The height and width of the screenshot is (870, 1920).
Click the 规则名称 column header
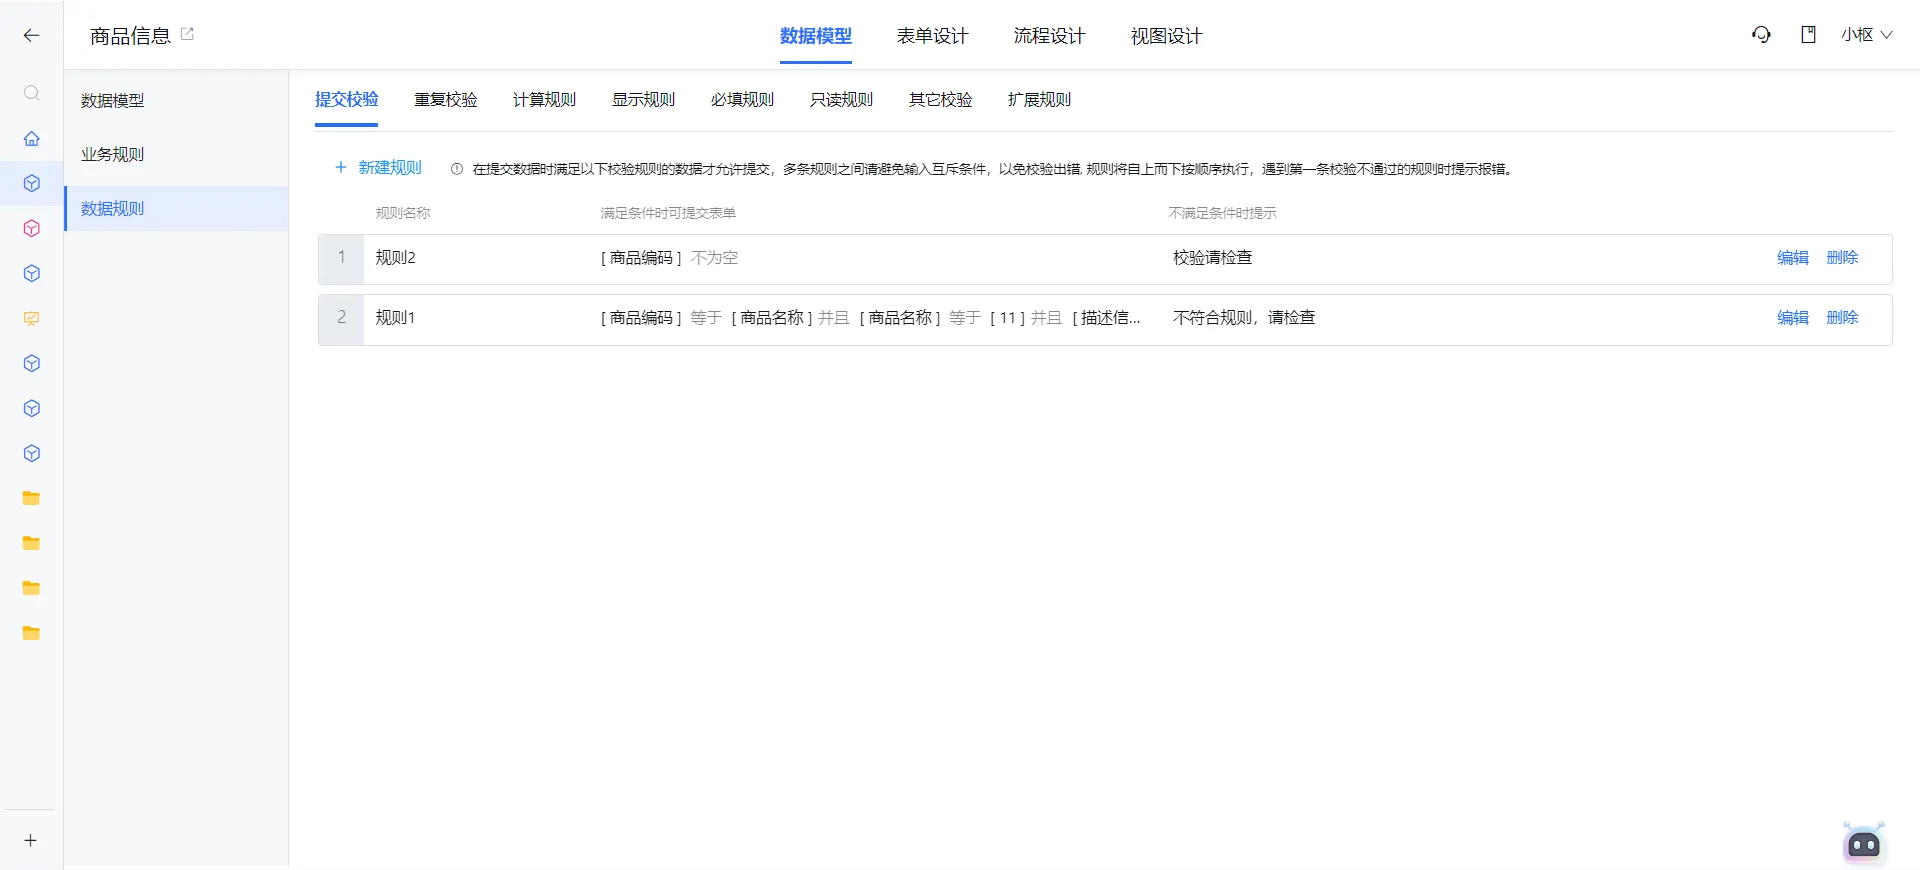402,213
